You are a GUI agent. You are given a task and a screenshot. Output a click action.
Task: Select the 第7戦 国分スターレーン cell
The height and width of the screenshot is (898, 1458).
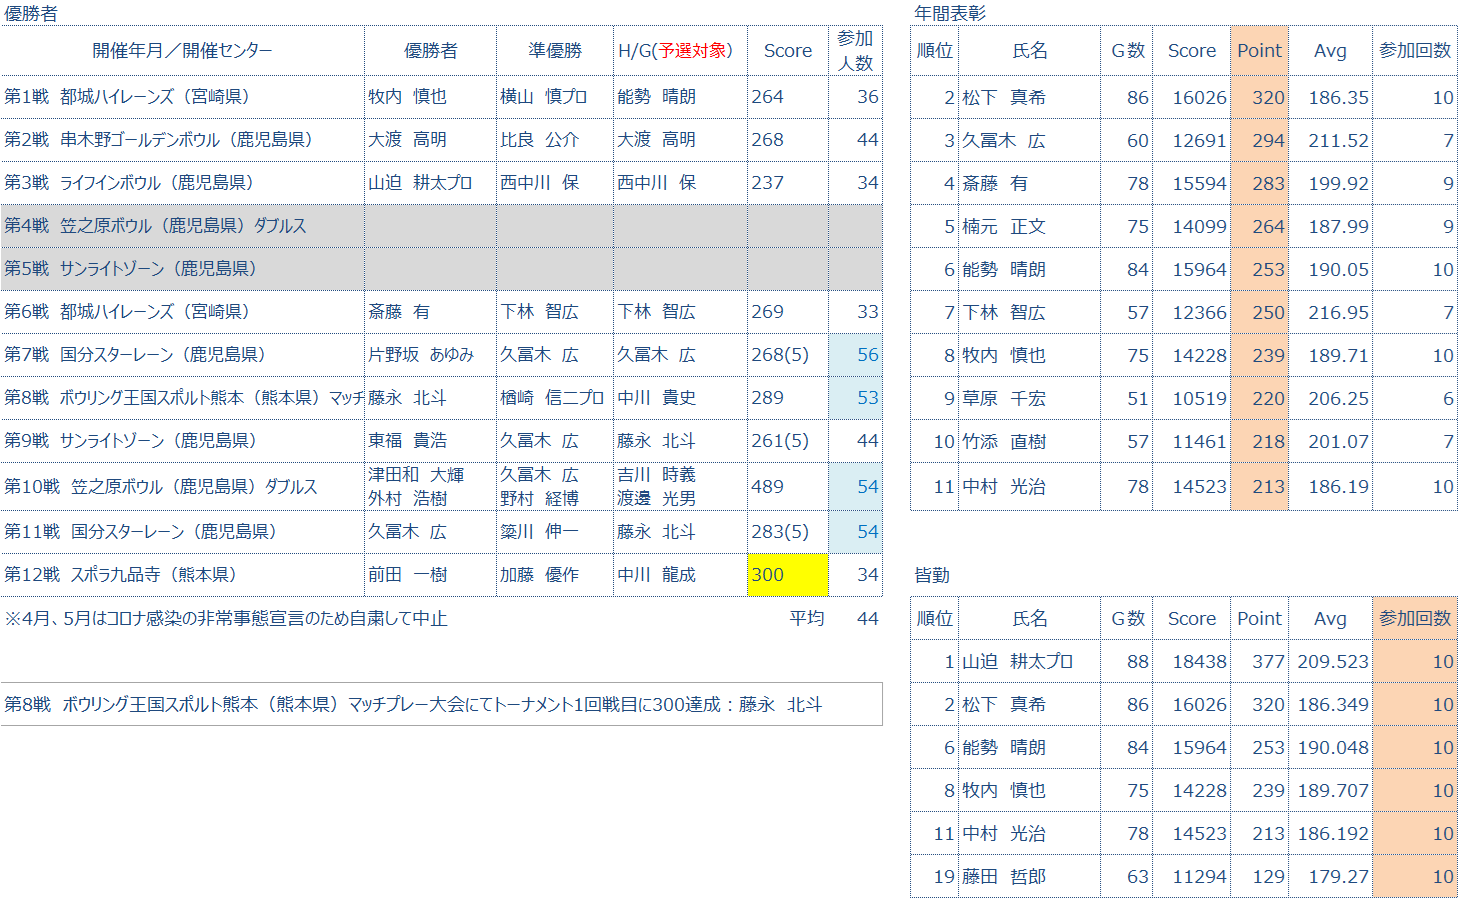click(182, 355)
